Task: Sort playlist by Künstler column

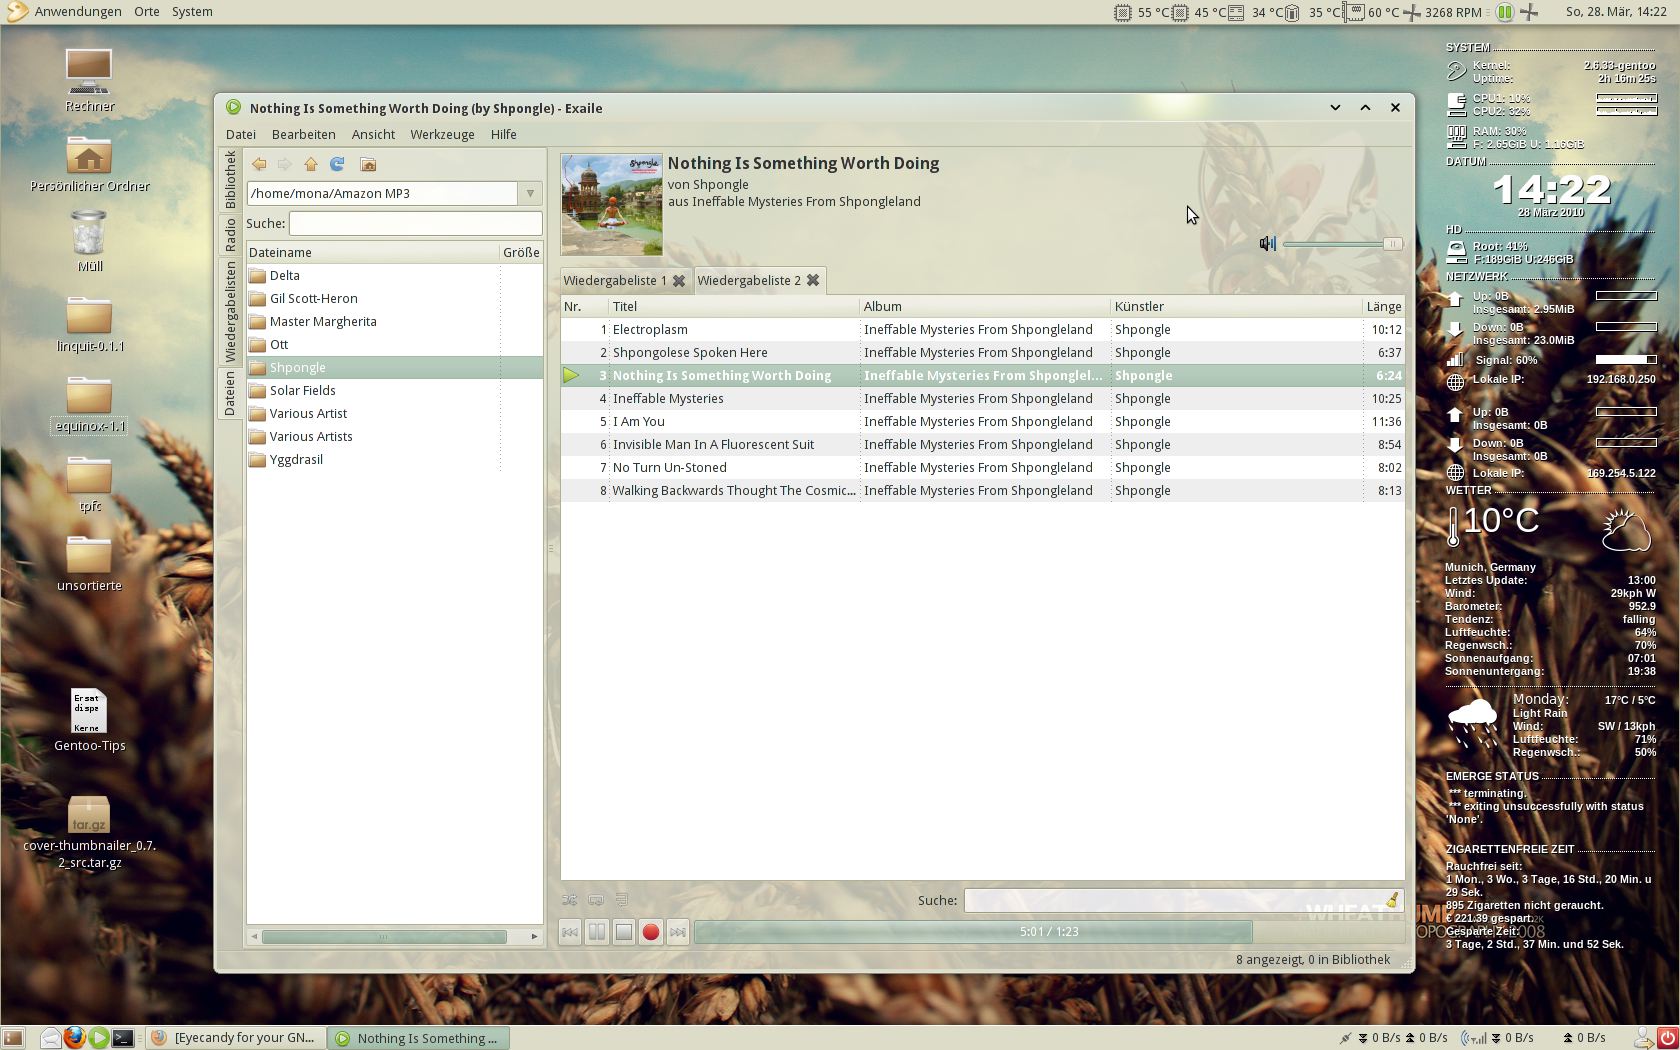Action: [x=1236, y=307]
